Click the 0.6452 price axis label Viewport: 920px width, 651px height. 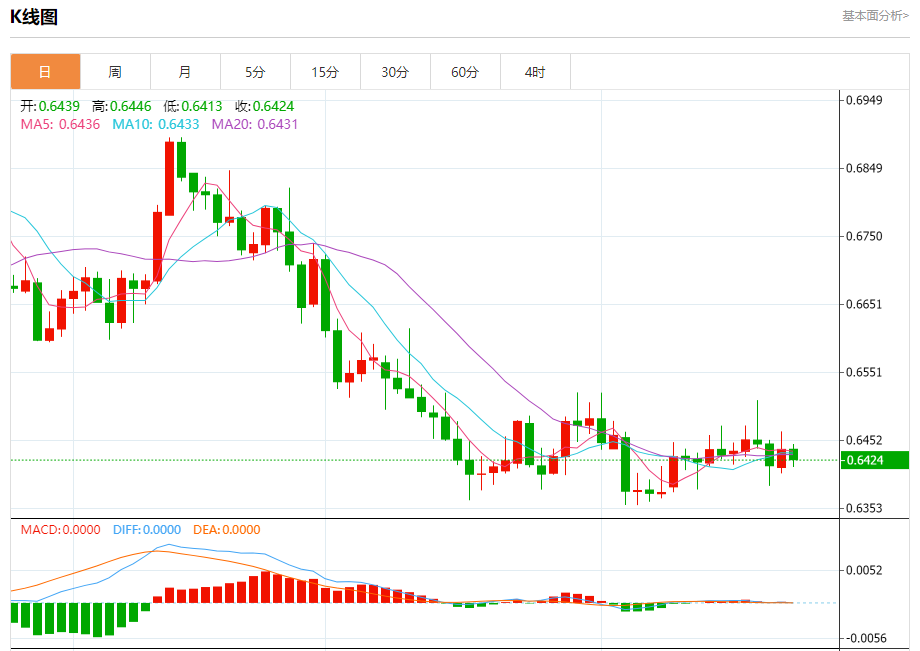(x=864, y=440)
